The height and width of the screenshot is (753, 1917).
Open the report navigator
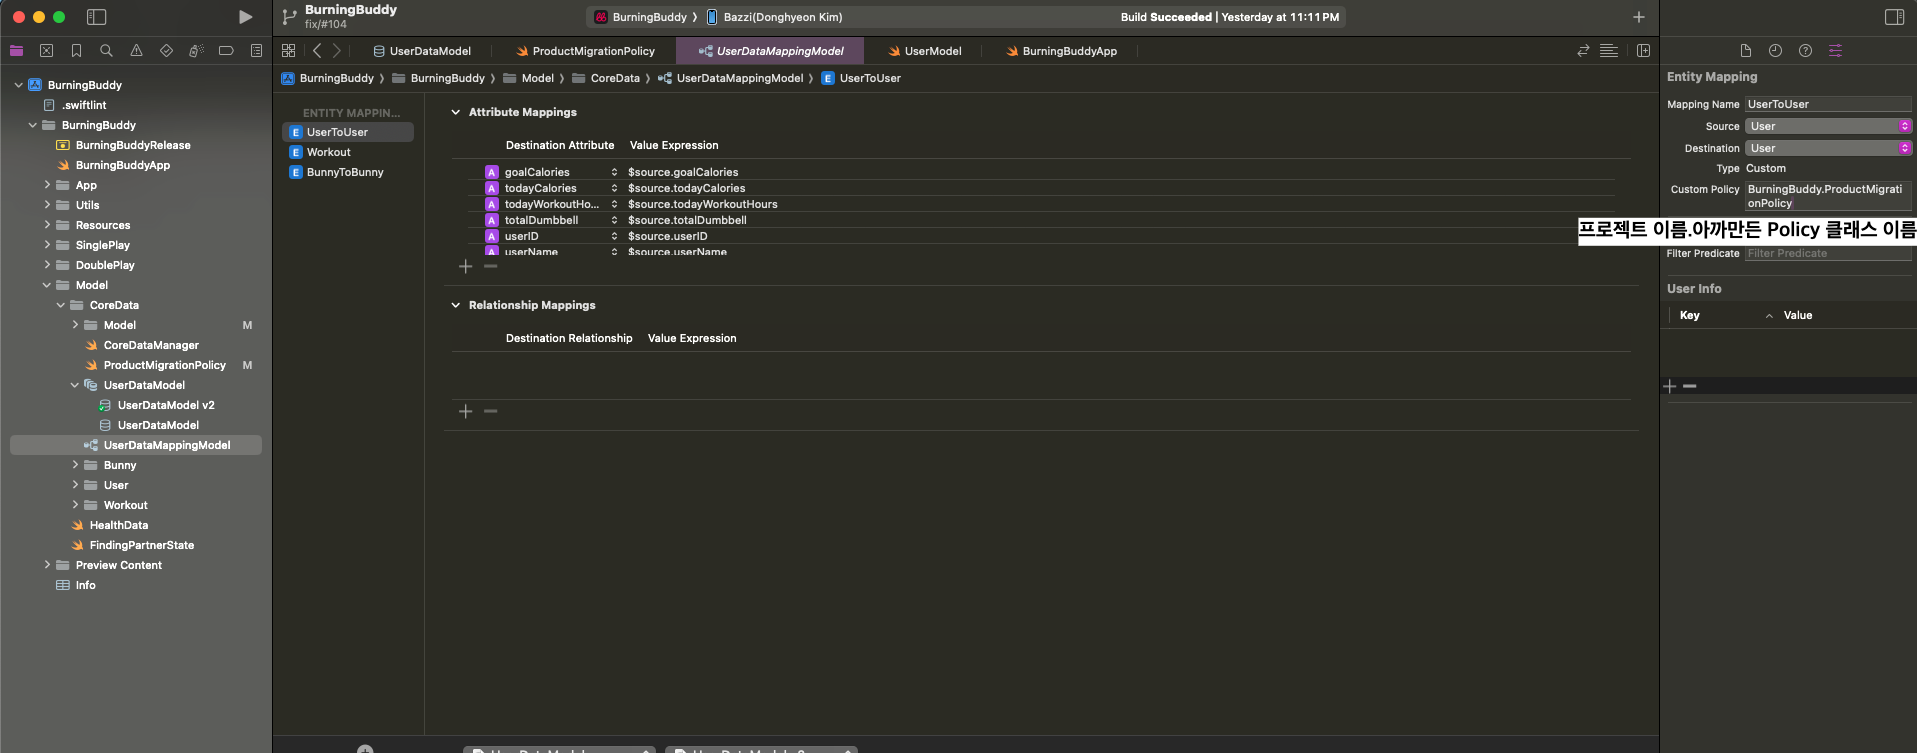pos(256,51)
